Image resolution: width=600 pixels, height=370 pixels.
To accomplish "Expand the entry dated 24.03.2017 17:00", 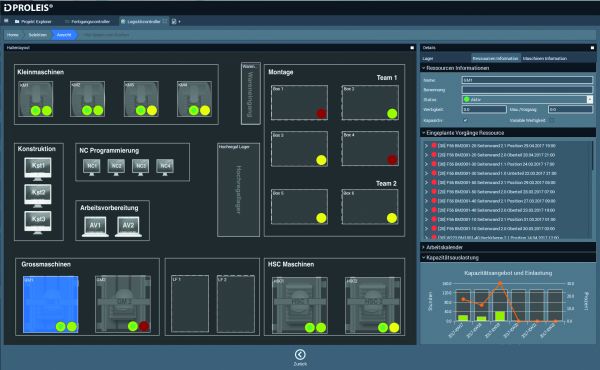I will 426,164.
